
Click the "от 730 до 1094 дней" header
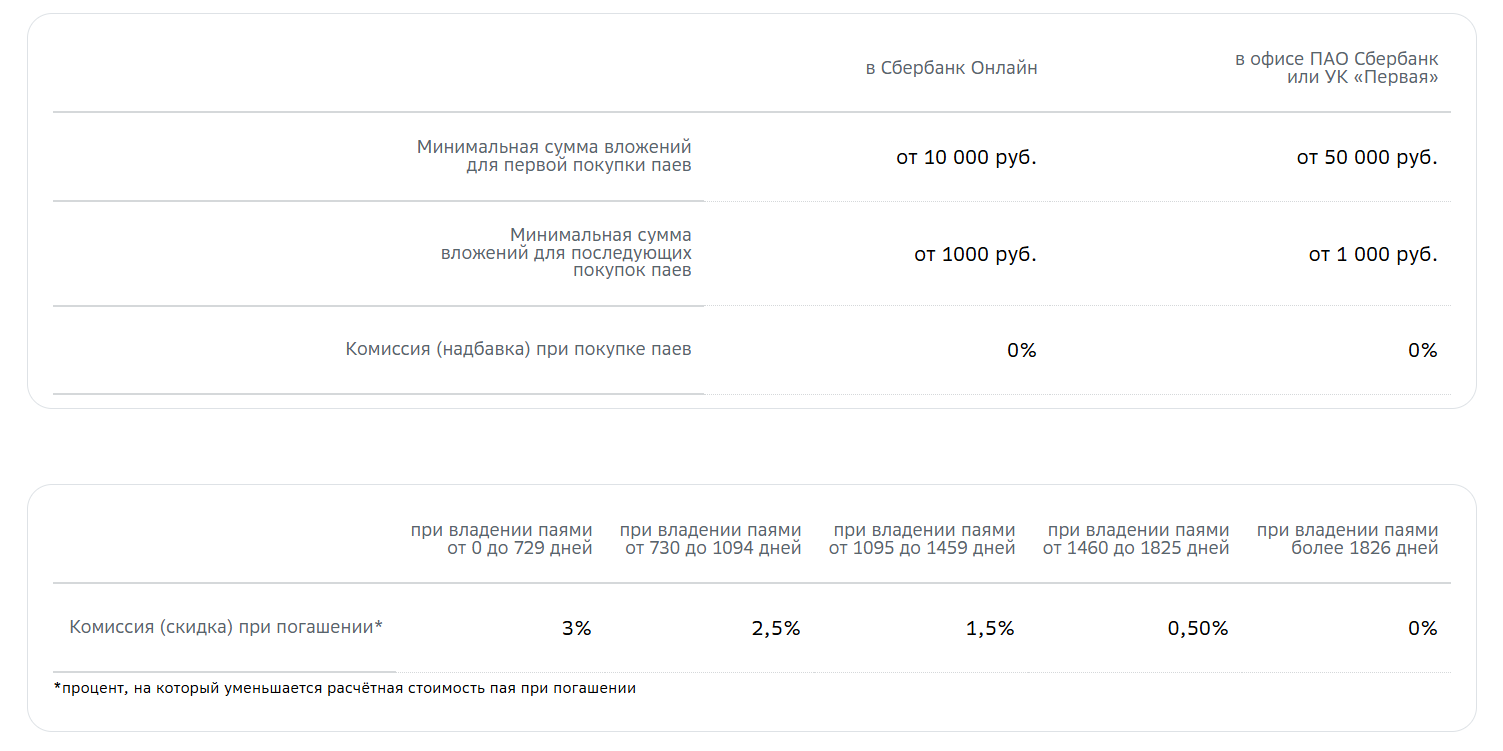(x=710, y=539)
